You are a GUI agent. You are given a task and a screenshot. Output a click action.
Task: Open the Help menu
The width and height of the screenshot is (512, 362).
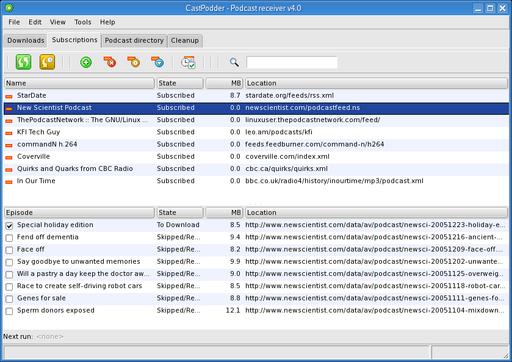pyautogui.click(x=107, y=22)
